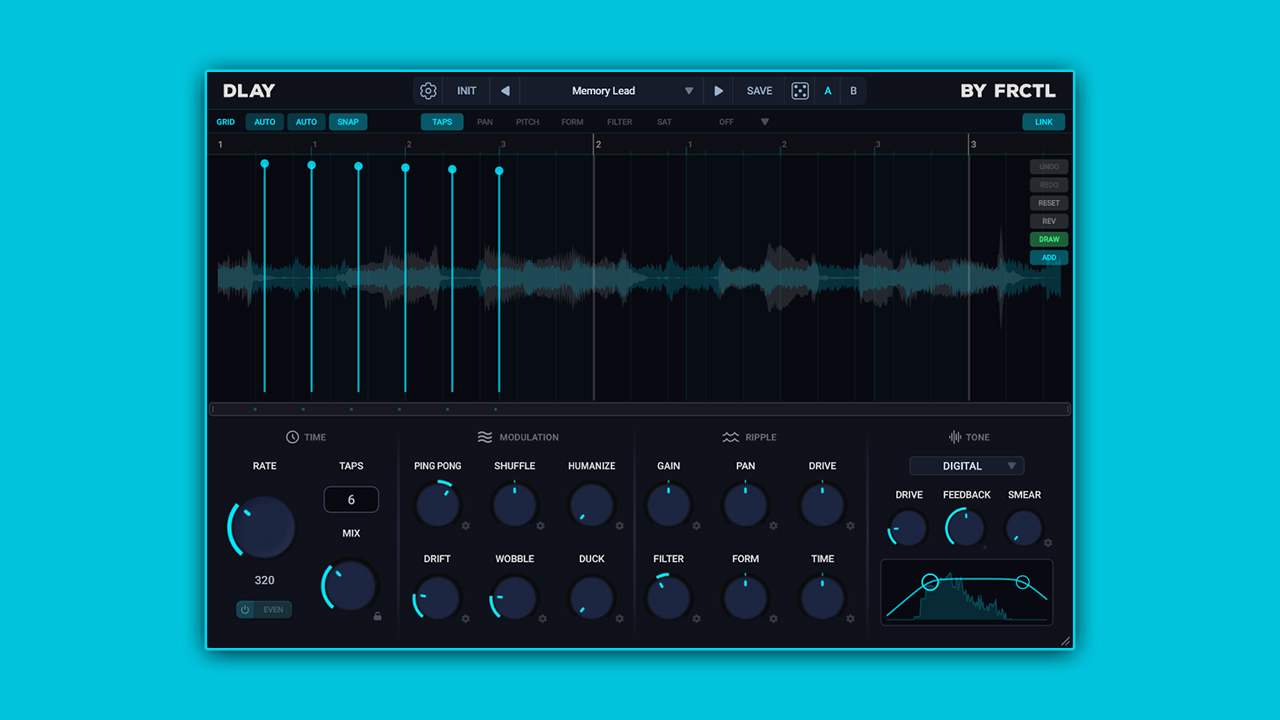1280x720 pixels.
Task: Click the dice randomize icon
Action: click(x=800, y=91)
